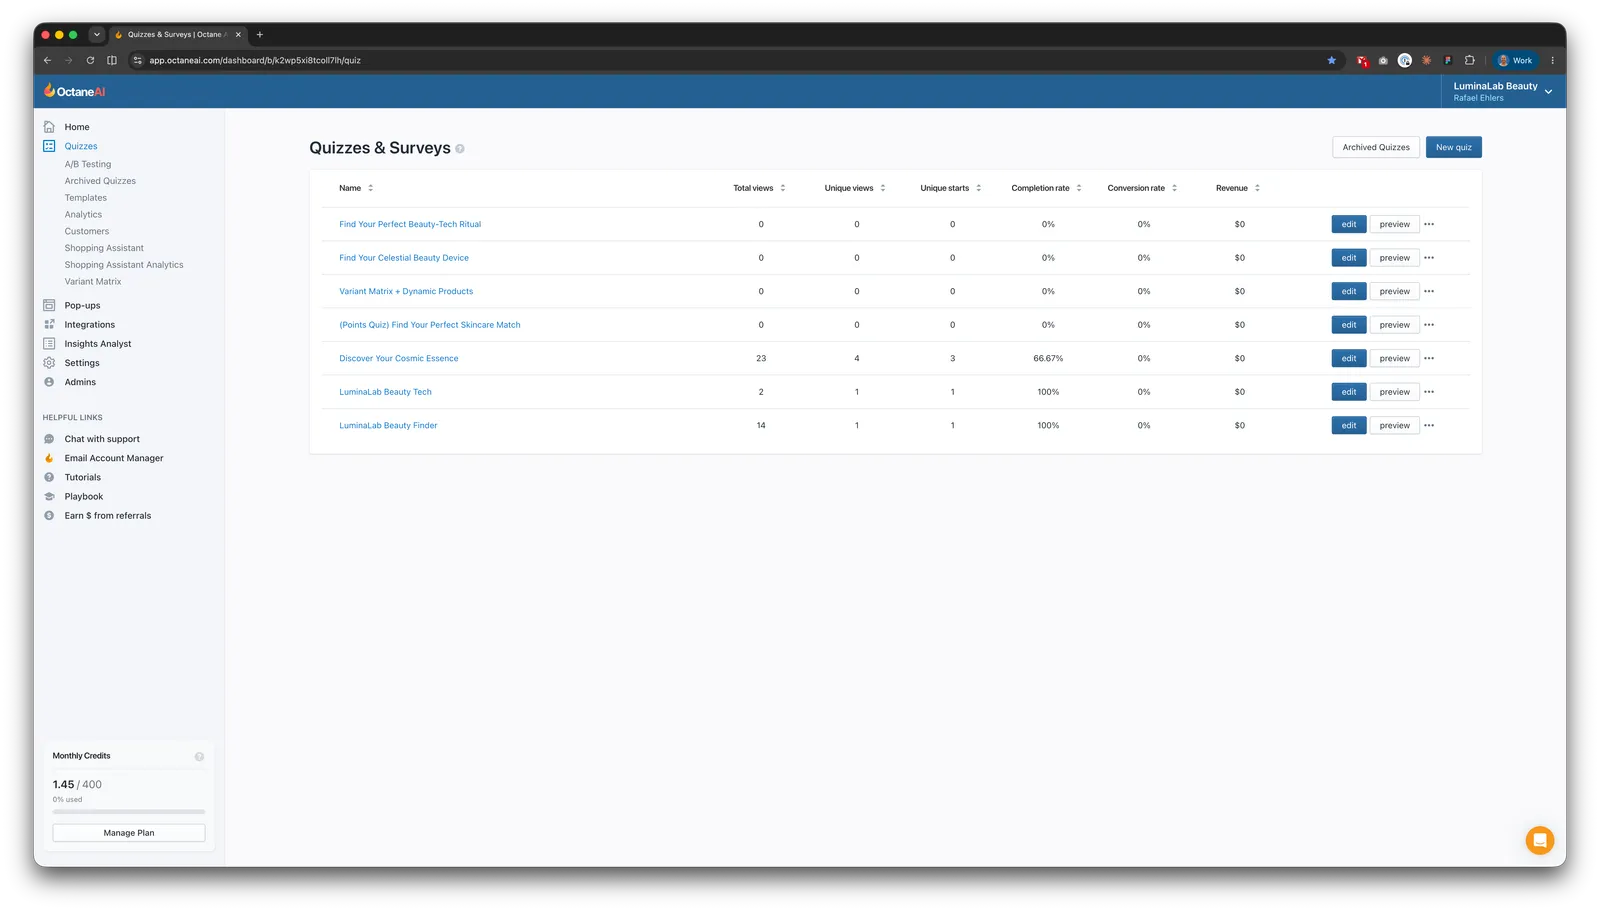Open Shopping Assistant Analytics in the sidebar
Viewport: 1600px width, 911px height.
pyautogui.click(x=124, y=265)
